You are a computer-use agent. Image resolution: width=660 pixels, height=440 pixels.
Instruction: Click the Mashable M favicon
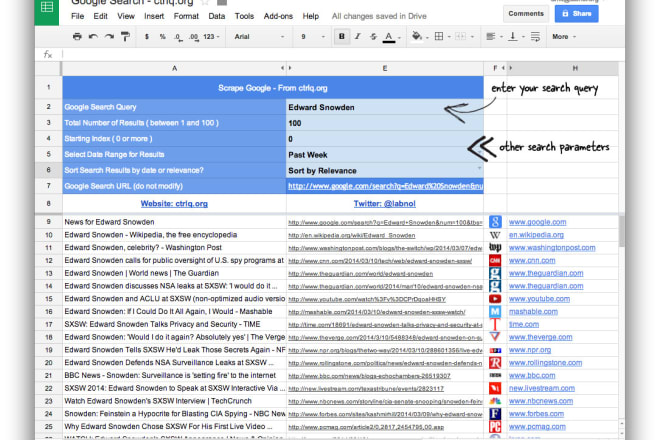[x=495, y=312]
